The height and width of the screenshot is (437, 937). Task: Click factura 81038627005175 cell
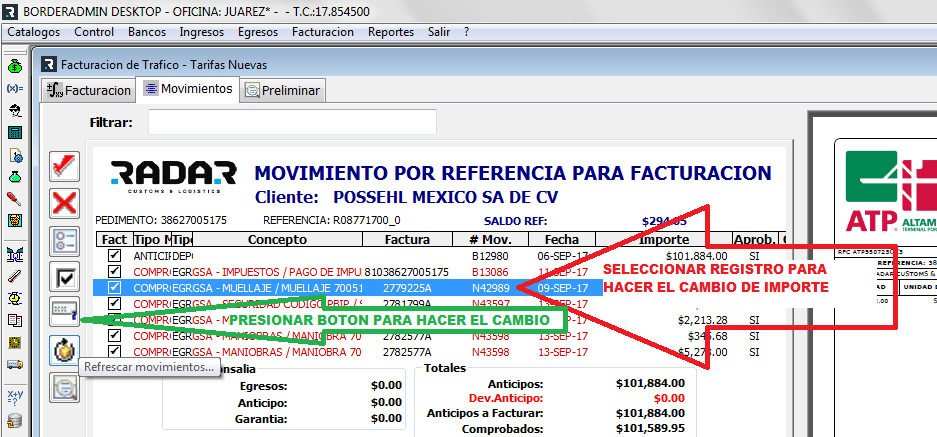coord(406,271)
